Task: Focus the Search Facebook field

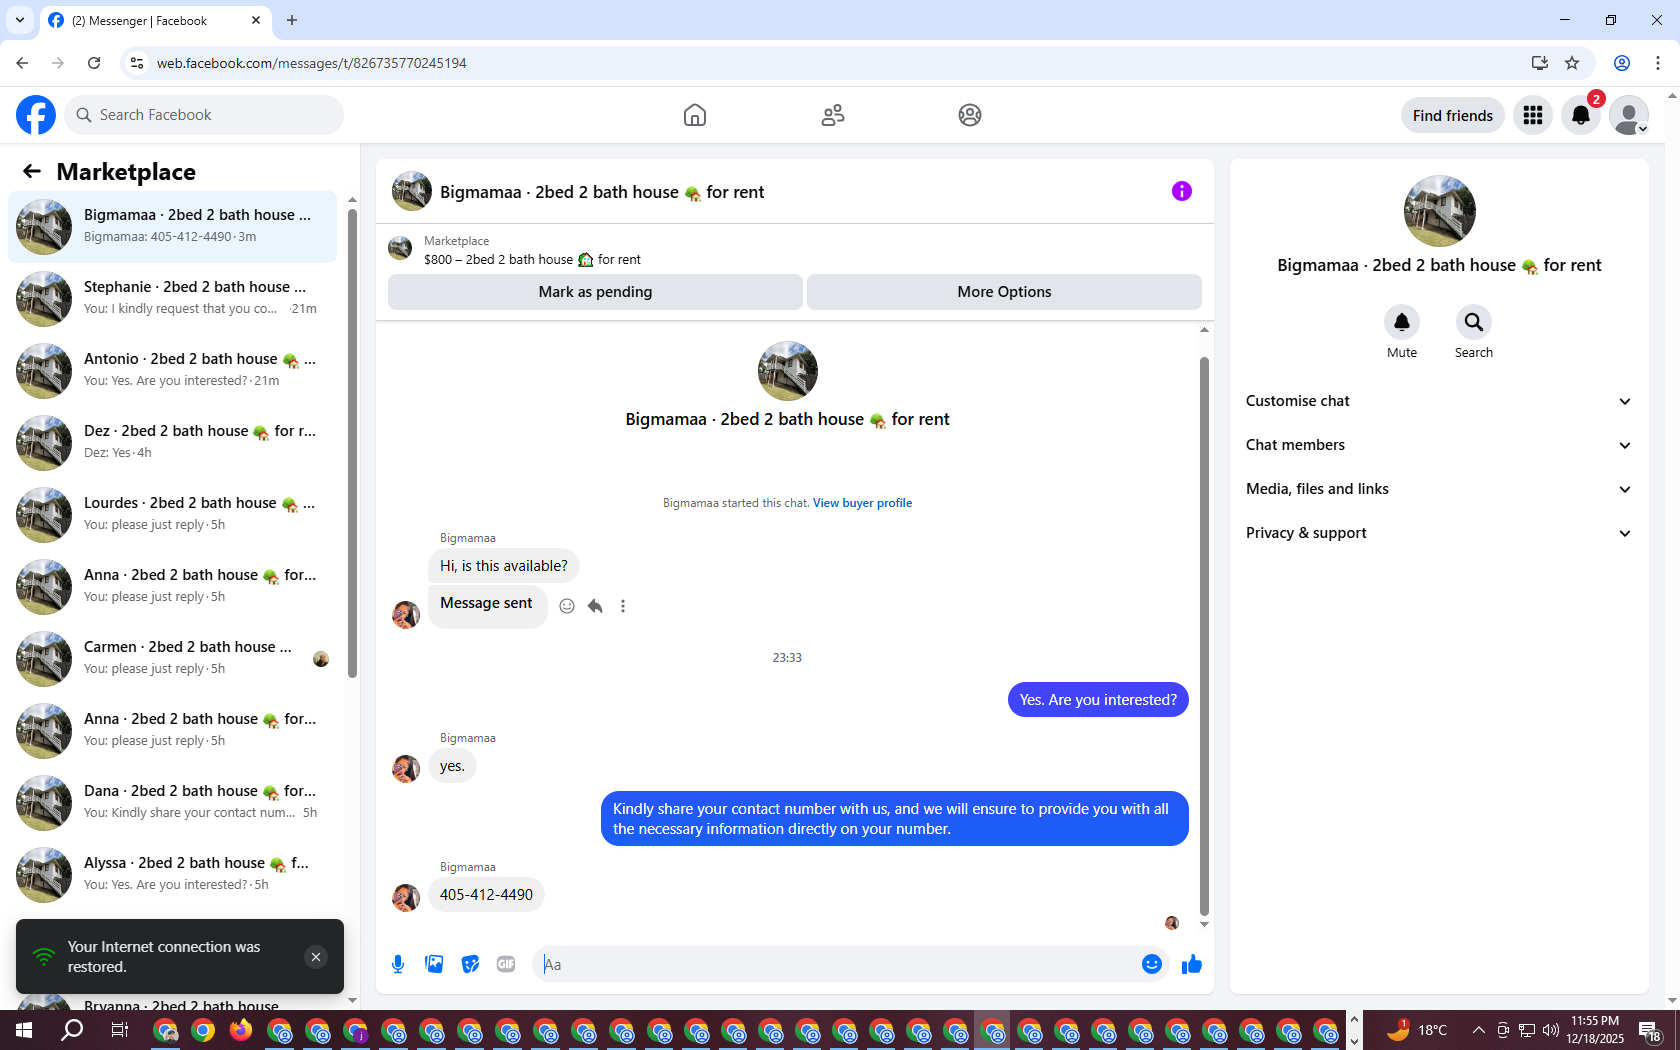Action: (x=204, y=115)
